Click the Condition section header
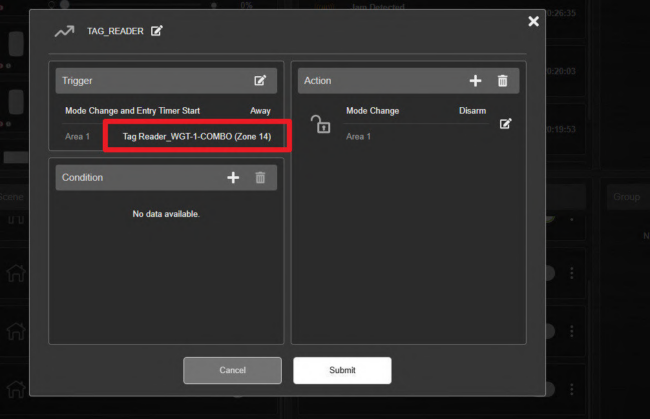Viewport: 650px width, 419px height. [x=166, y=177]
